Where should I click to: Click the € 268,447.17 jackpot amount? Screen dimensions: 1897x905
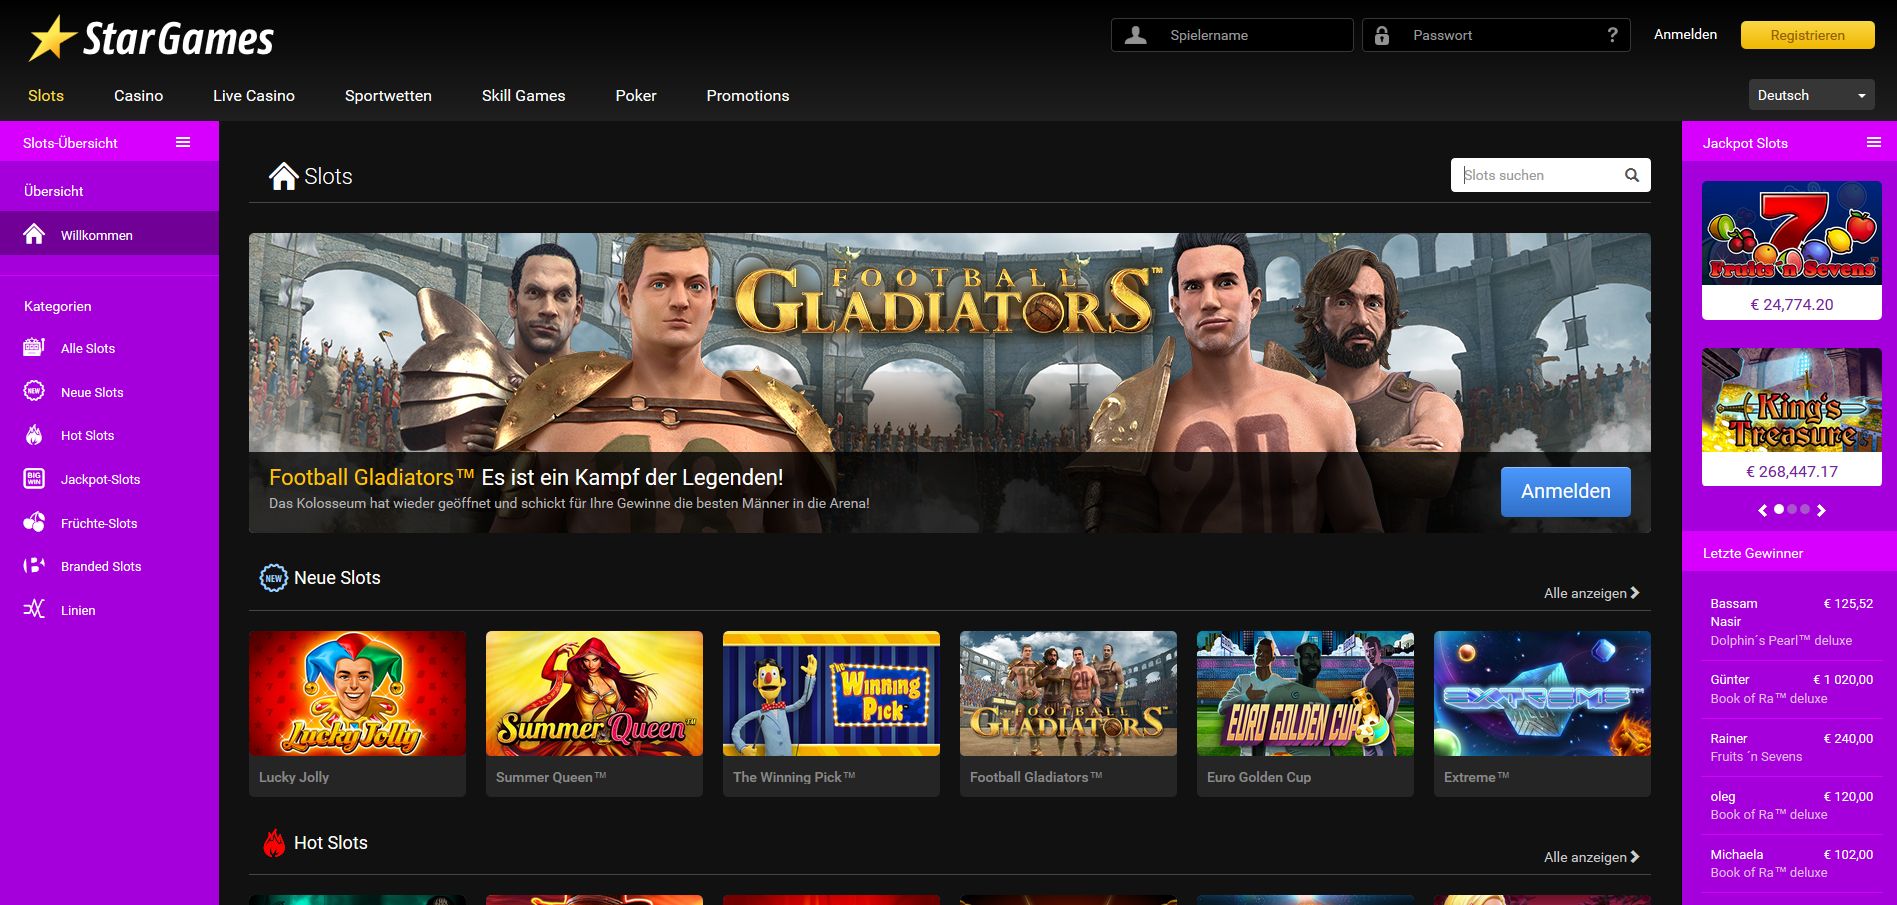[x=1792, y=471]
